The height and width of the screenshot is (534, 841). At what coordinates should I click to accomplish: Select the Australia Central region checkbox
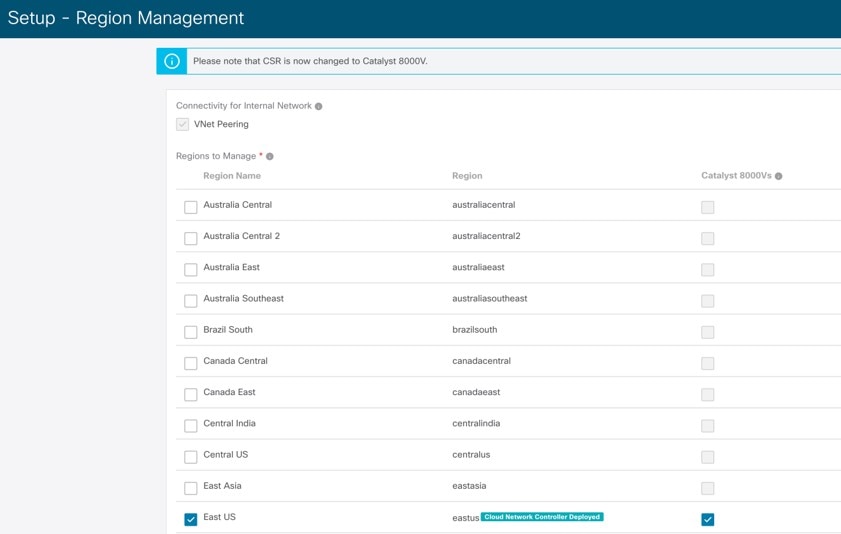(190, 207)
